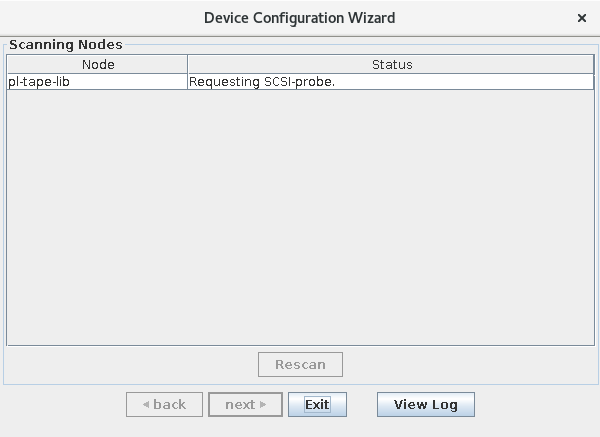Select the pl-tape-lib node cell
This screenshot has width=600, height=437.
97,82
